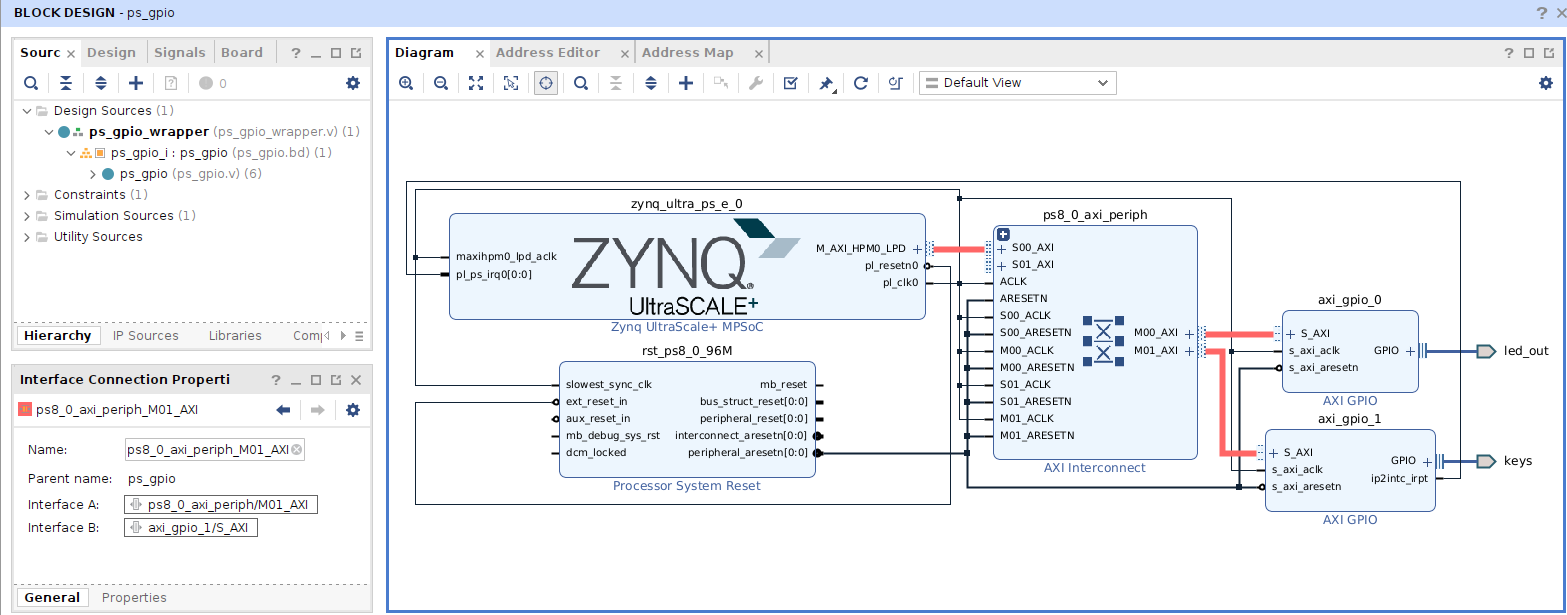Open the Signals tab

click(180, 53)
